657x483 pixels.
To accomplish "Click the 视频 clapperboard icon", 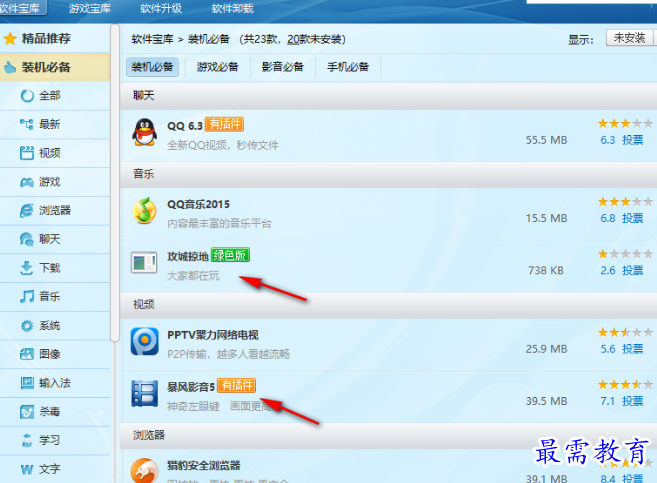I will (x=27, y=153).
